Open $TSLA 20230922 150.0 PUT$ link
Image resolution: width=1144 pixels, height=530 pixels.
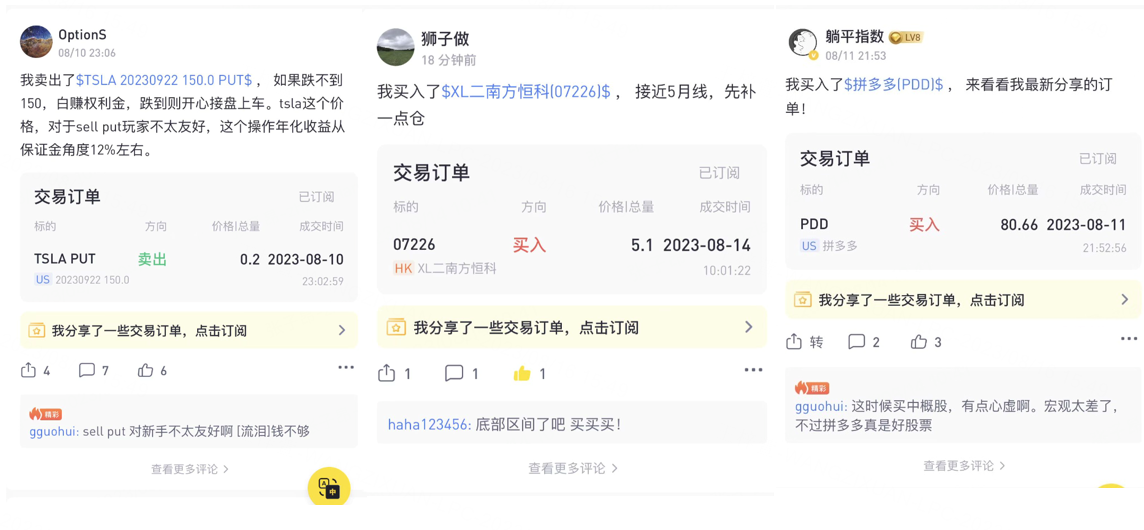click(163, 80)
